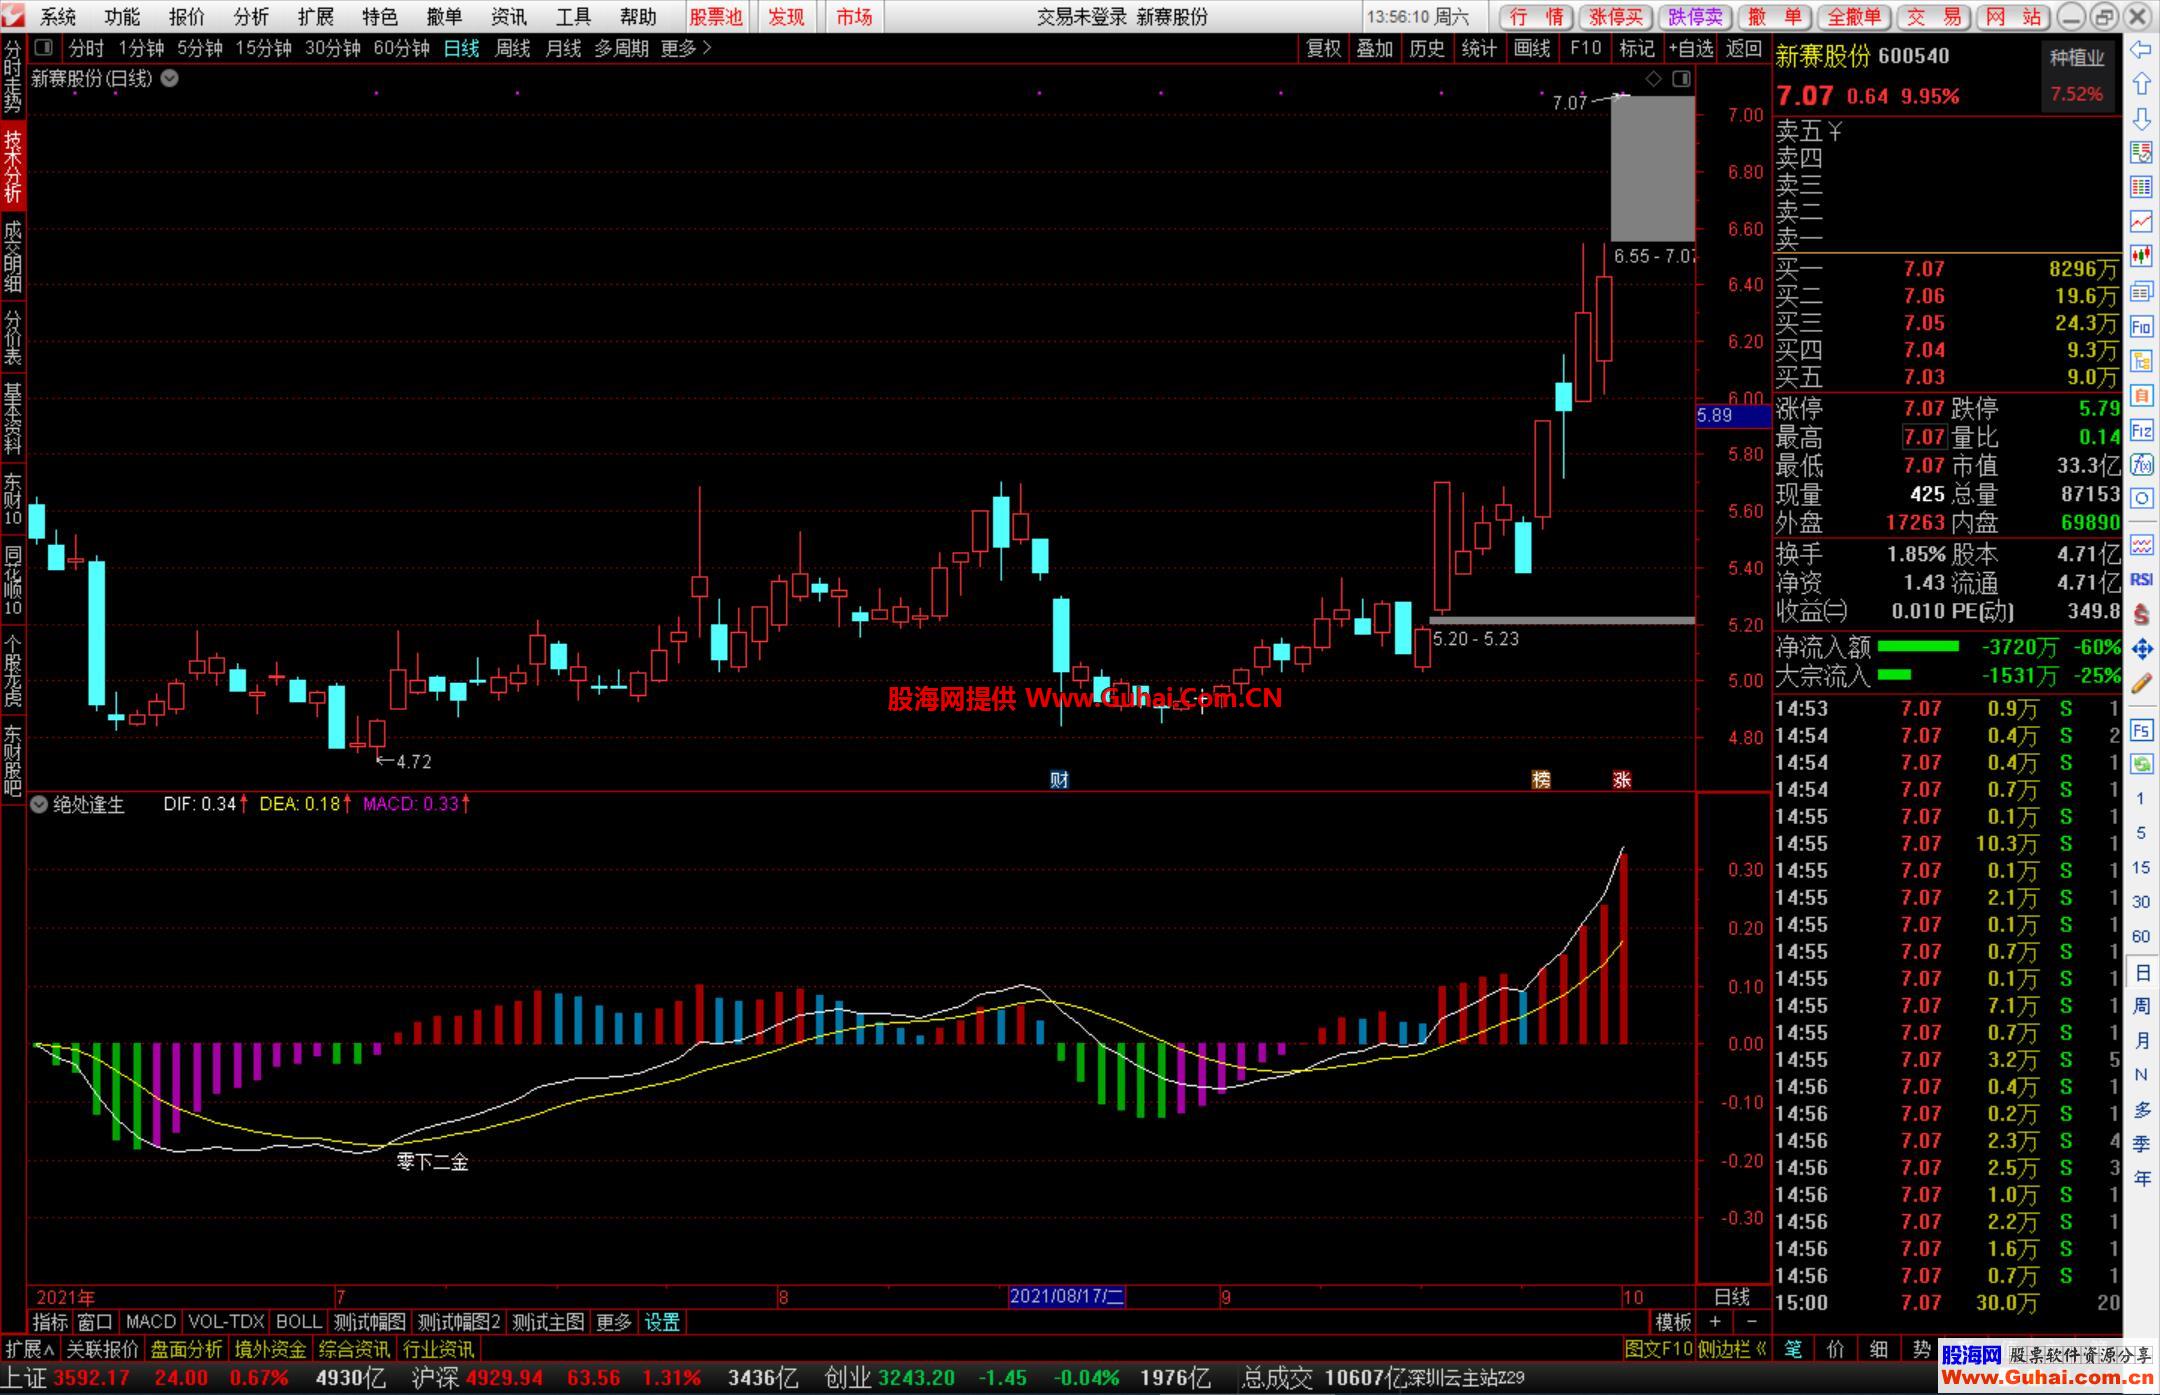The image size is (2160, 1395).
Task: Select 季 quarterly period in right sidebar
Action: 2141,1144
